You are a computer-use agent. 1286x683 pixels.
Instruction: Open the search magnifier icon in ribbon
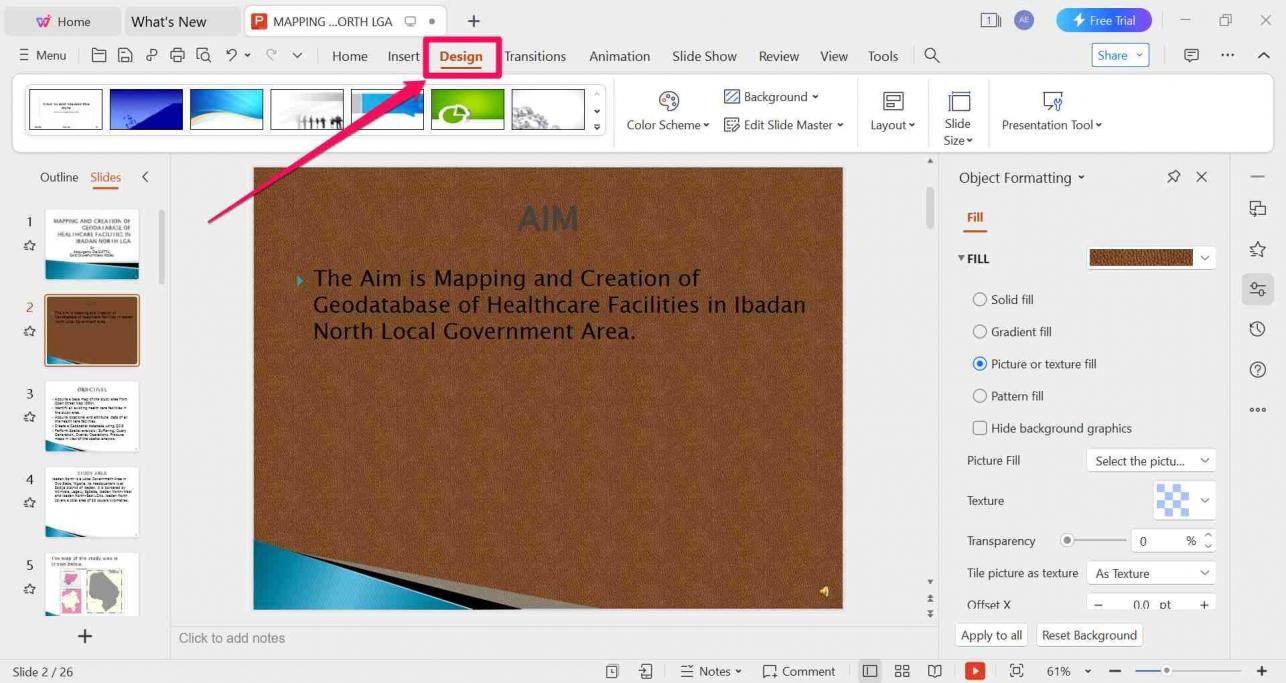coord(932,56)
